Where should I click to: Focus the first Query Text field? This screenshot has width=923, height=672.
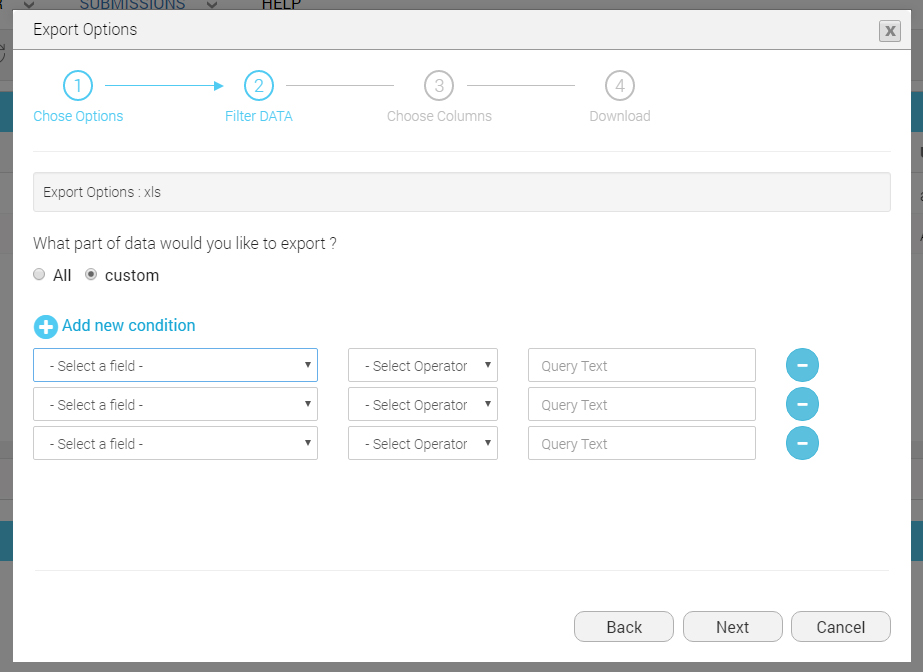tap(641, 366)
